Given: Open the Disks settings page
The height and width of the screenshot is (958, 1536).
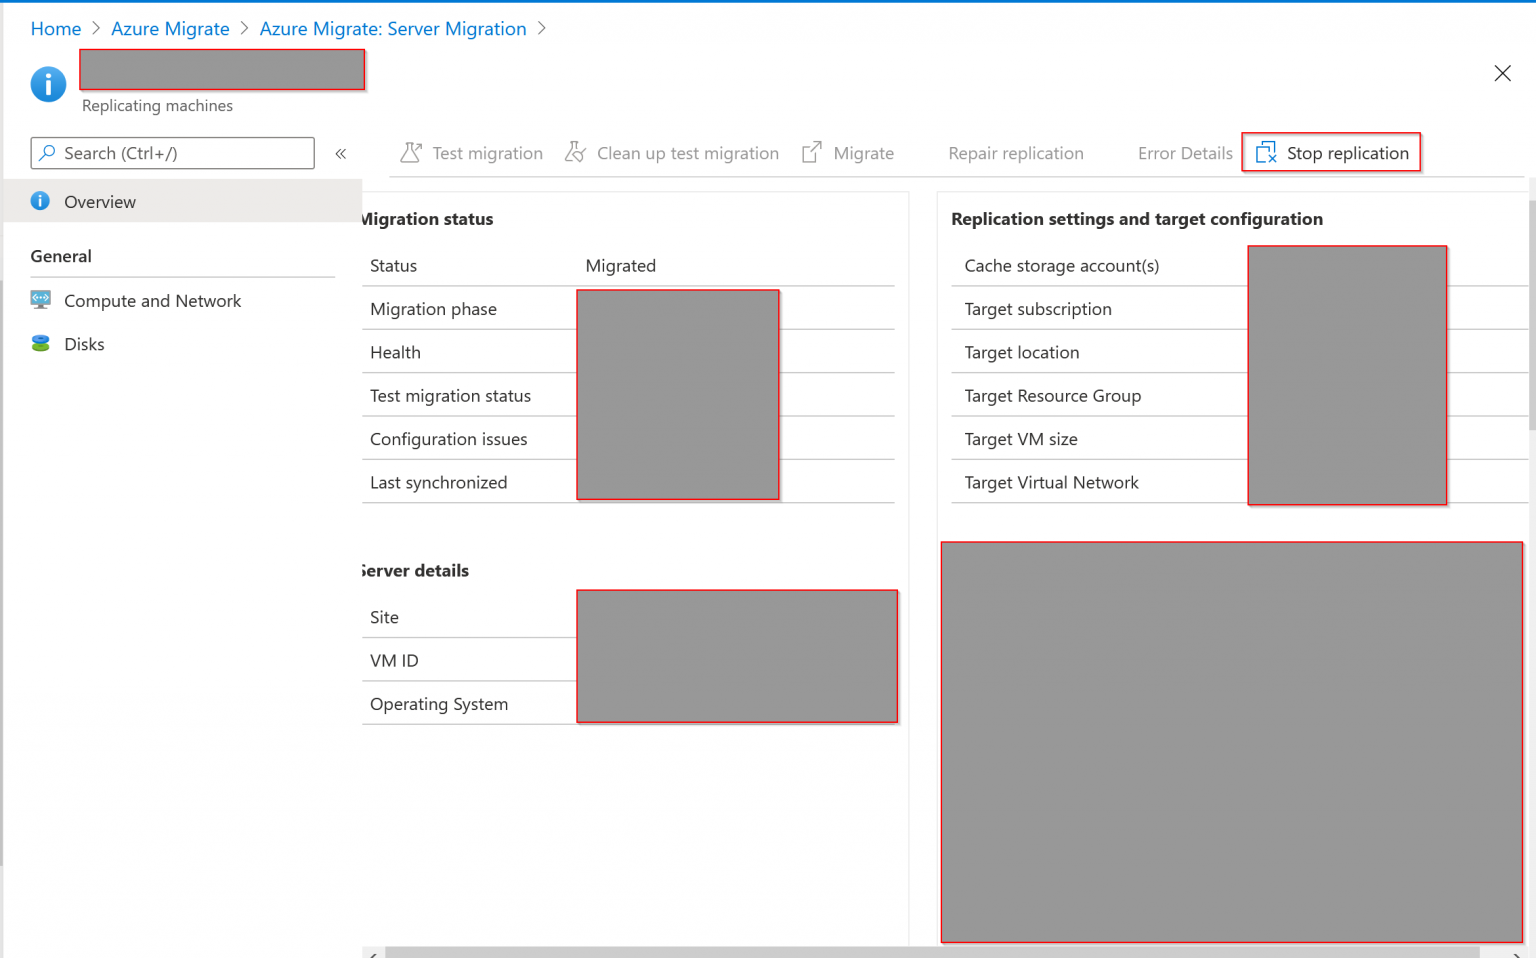Looking at the screenshot, I should [84, 343].
